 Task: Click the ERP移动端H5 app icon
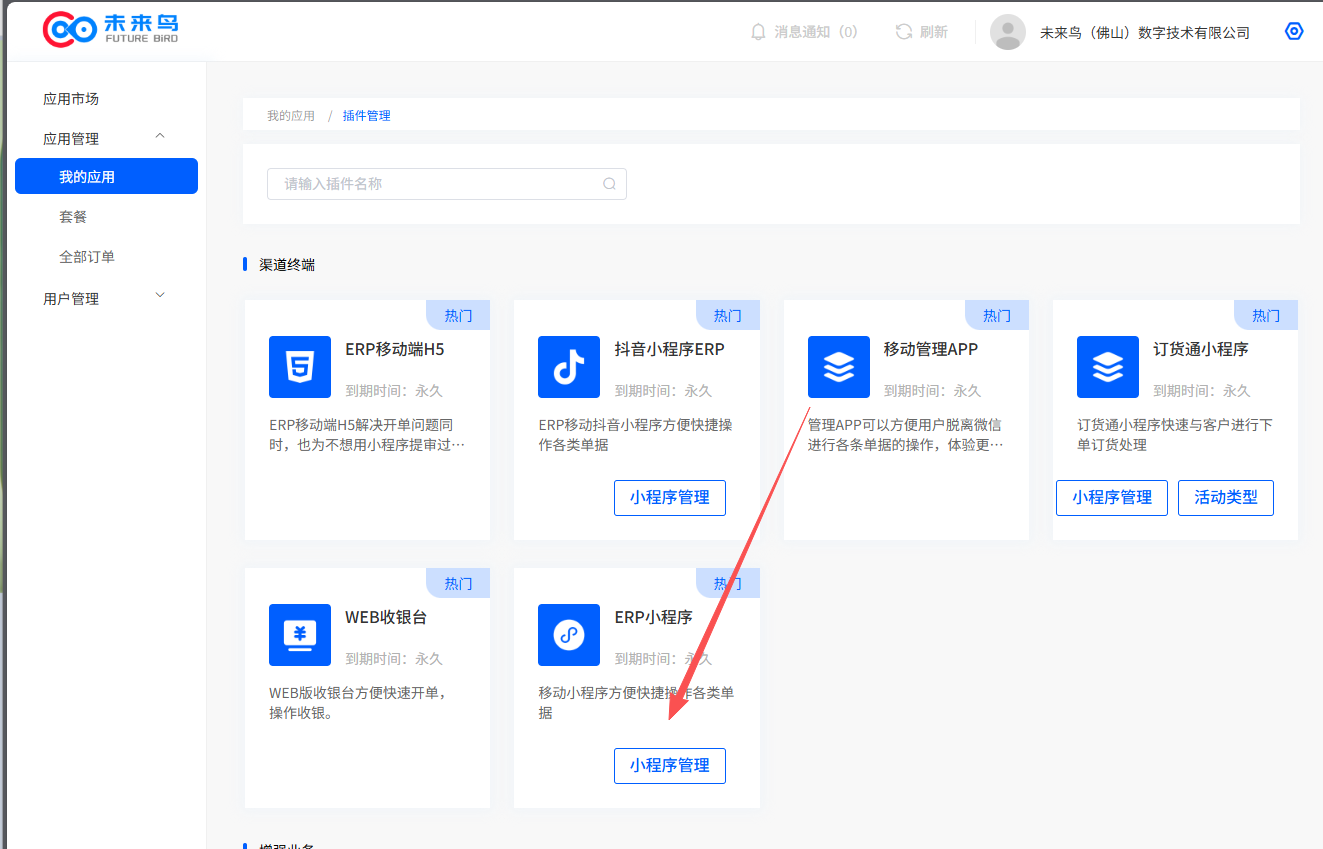coord(299,367)
